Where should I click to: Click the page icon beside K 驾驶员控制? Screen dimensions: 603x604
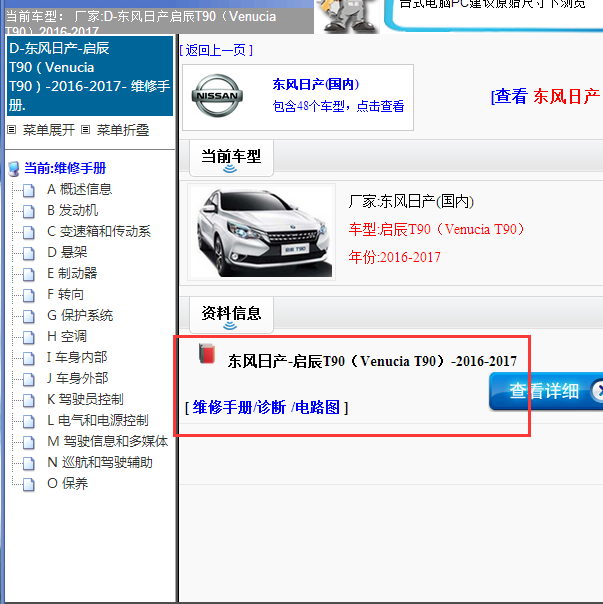[29, 400]
